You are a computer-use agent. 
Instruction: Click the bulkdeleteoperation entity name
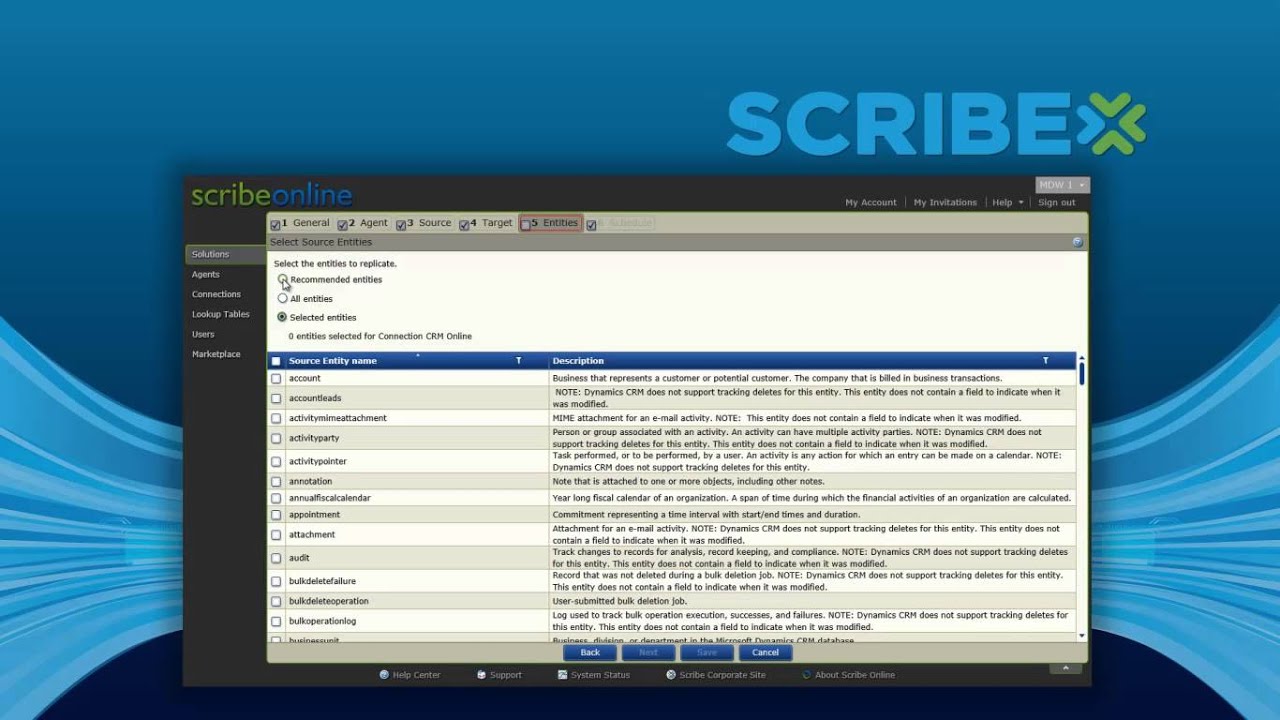point(329,601)
